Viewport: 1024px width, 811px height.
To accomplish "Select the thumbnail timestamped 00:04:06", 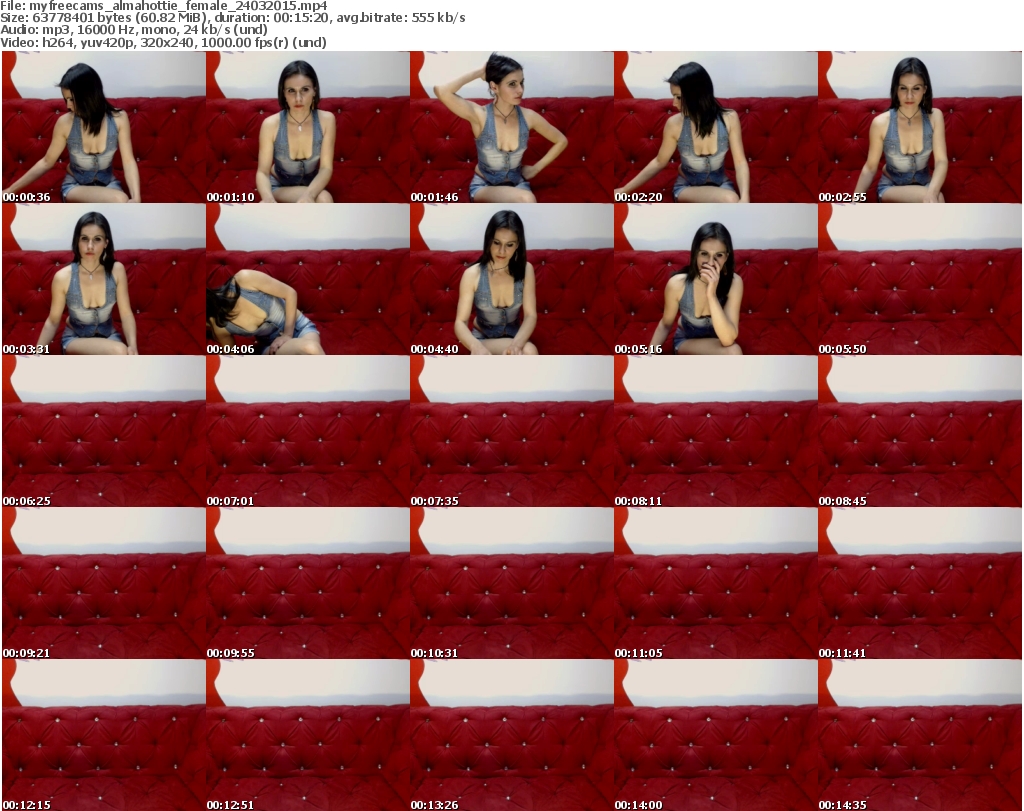I will (308, 279).
